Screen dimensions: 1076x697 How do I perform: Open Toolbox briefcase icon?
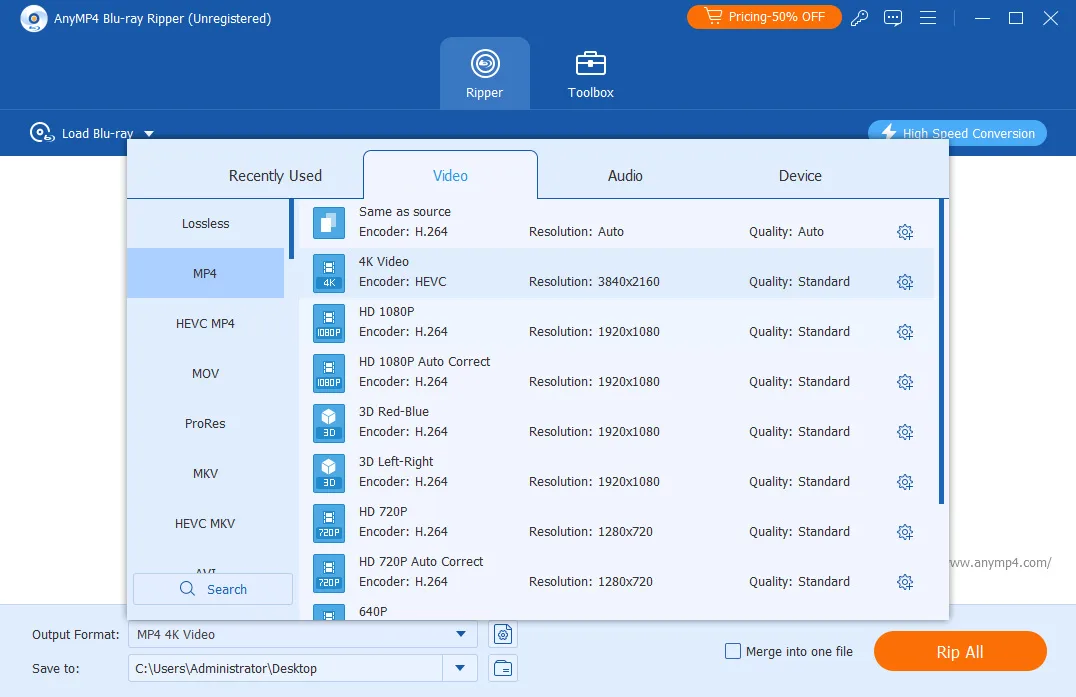590,64
